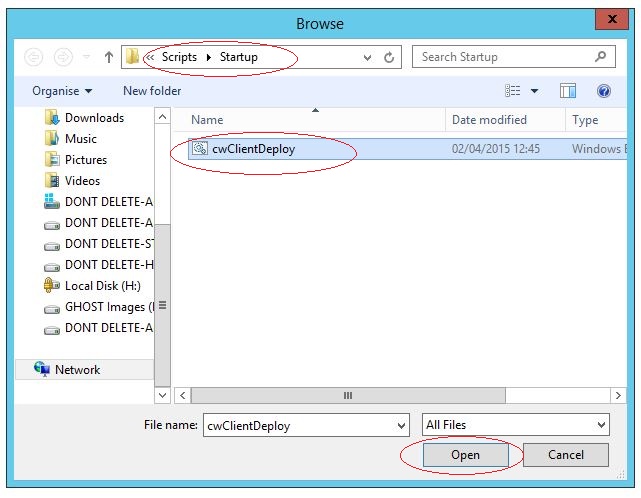Click the folder icon in address bar
Screen dimensions: 641x498
(x=132, y=56)
